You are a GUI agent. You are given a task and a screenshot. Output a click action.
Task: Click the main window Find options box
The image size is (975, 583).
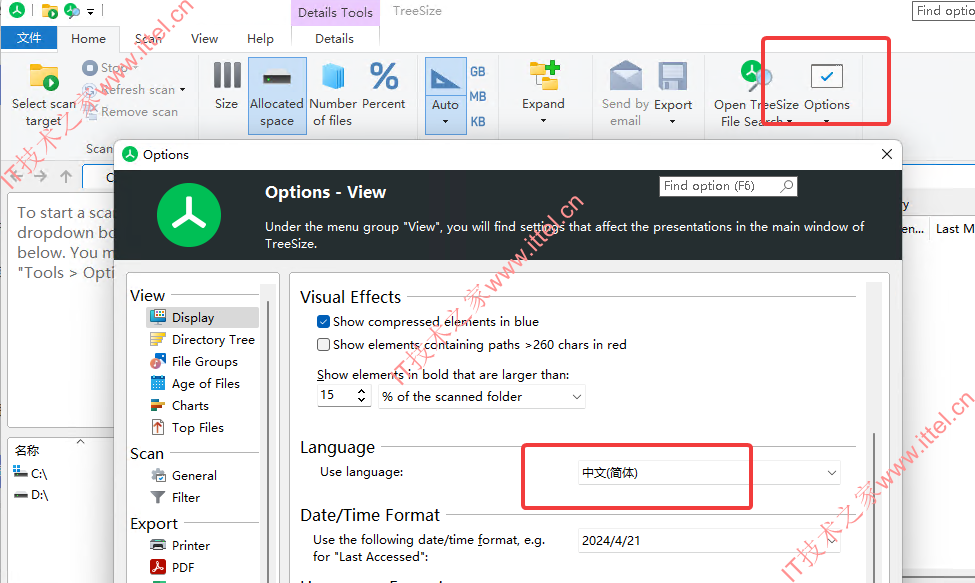pos(943,11)
